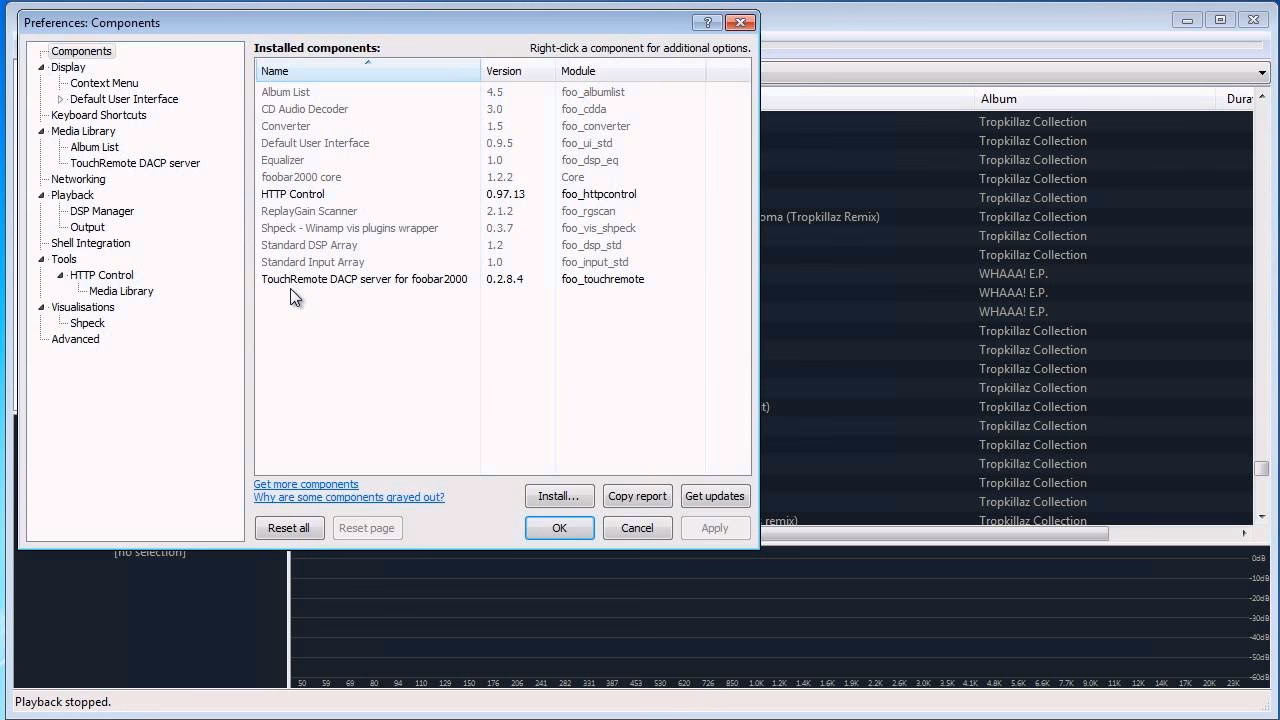Select DSP Manager under Playback

99,211
